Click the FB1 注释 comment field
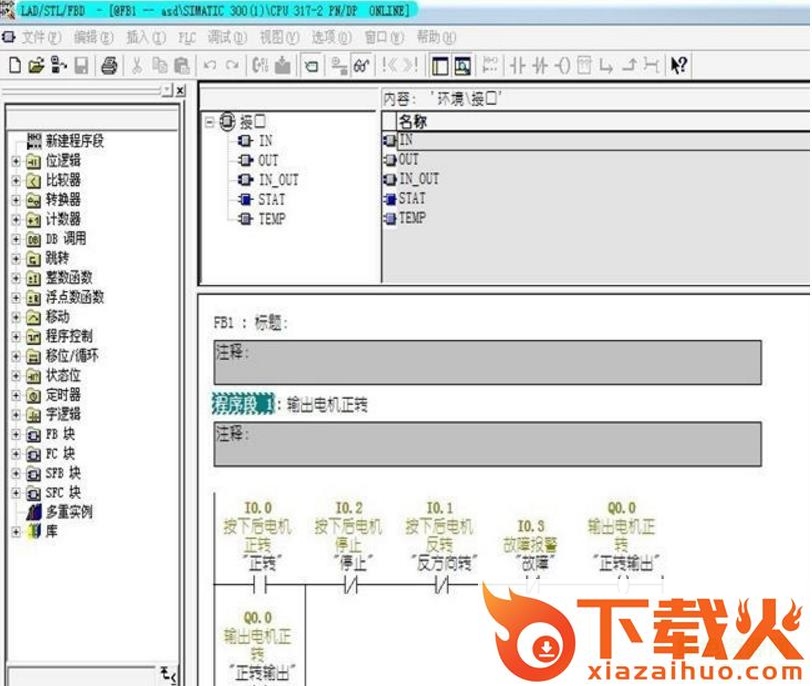This screenshot has width=812, height=686. [x=487, y=362]
